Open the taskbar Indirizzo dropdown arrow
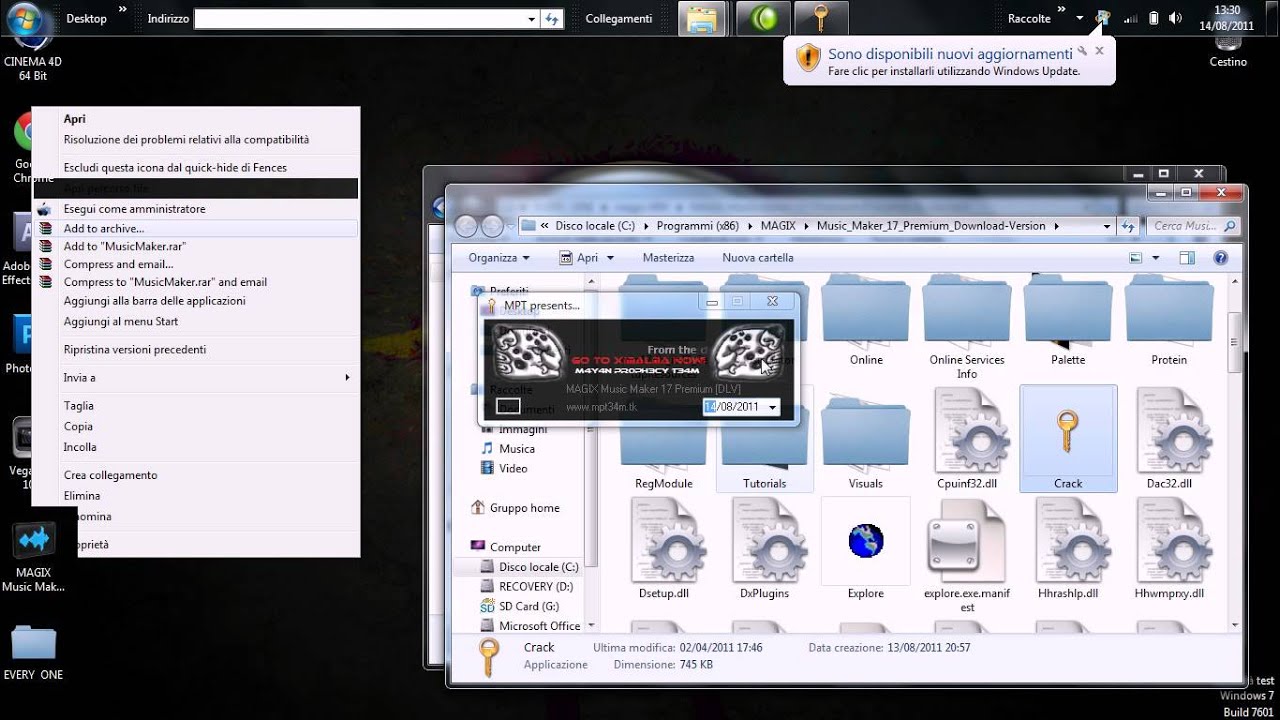 [532, 19]
